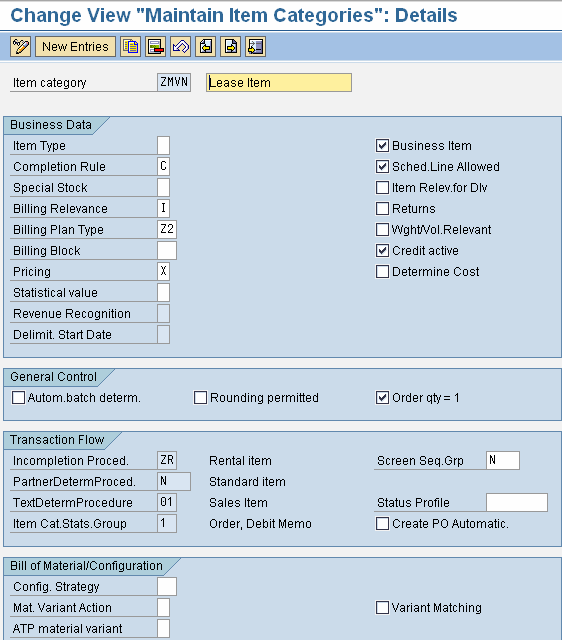Uncheck the Business Item checkbox
562x640 pixels.
click(x=382, y=145)
